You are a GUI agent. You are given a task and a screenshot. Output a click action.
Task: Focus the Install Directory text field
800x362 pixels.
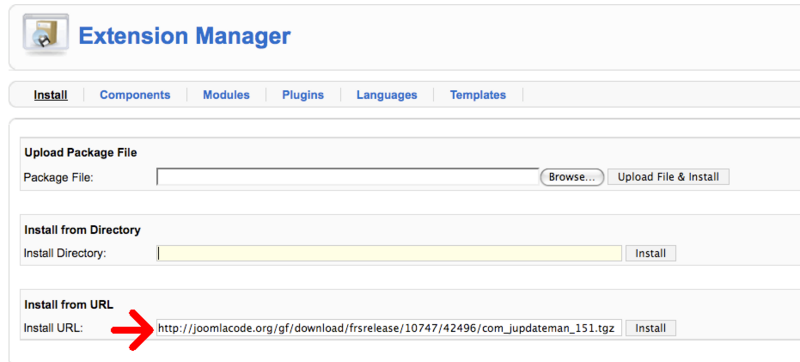[389, 253]
